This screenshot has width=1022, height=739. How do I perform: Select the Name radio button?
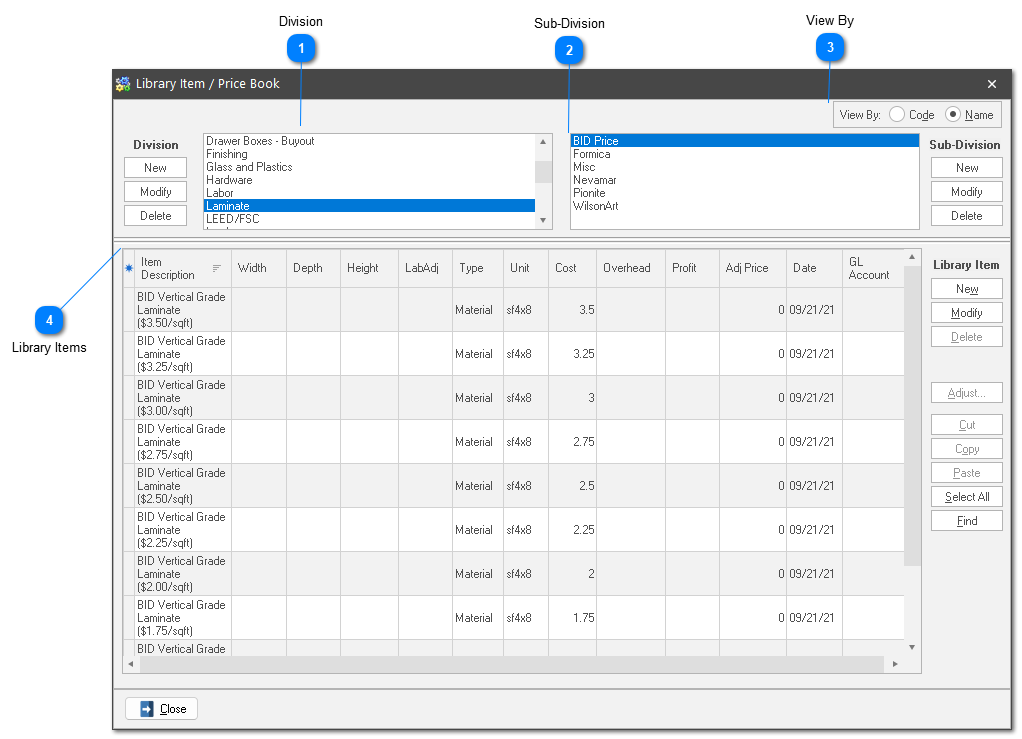coord(953,115)
